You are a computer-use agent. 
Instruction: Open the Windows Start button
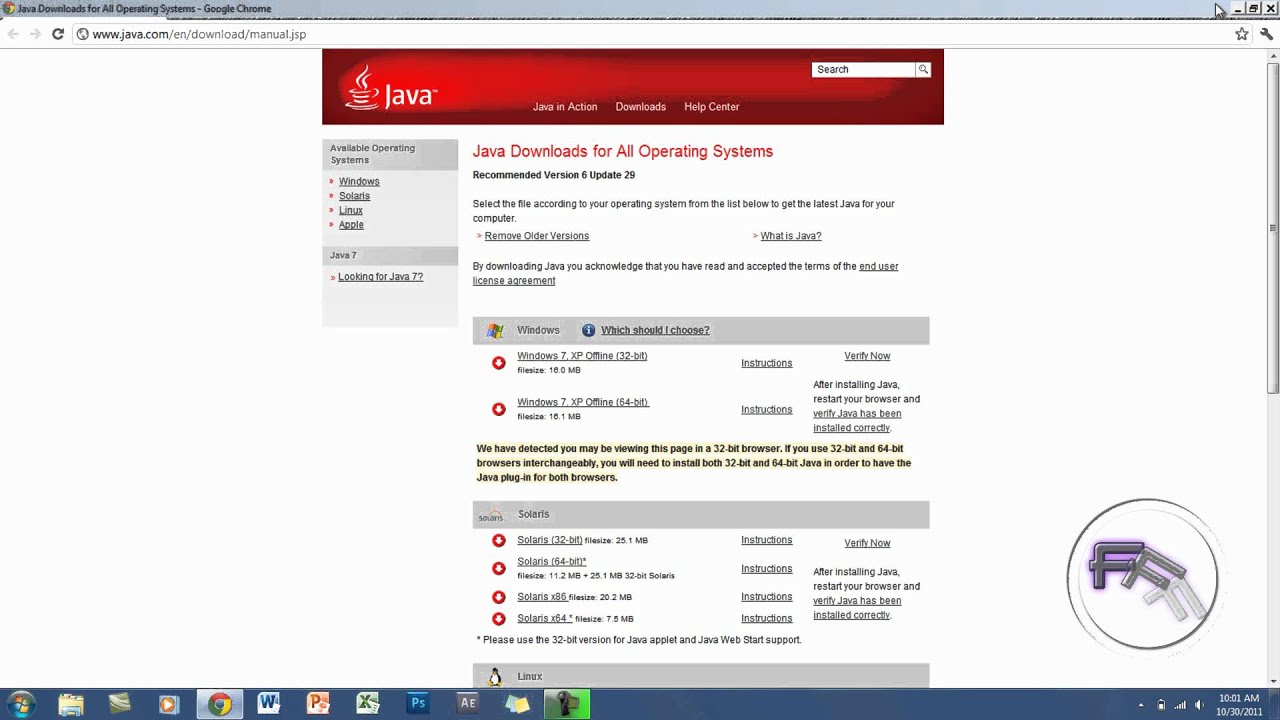(21, 704)
